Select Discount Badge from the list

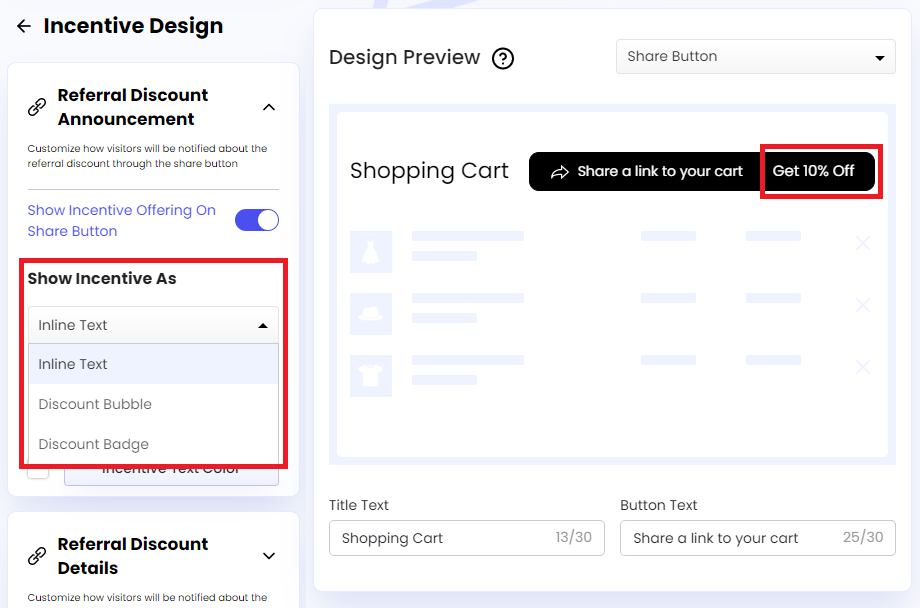point(94,443)
